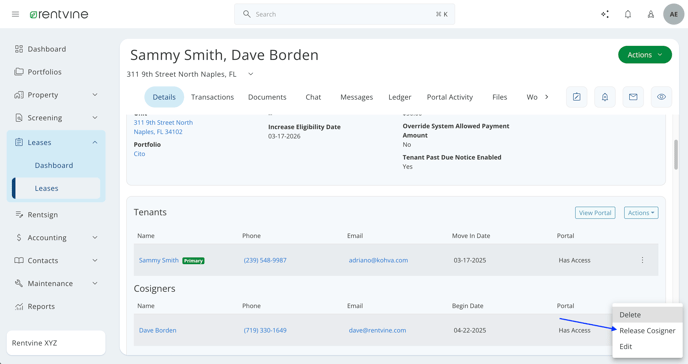This screenshot has height=364, width=688.
Task: Click the Maintenance tools icon
Action: click(18, 283)
